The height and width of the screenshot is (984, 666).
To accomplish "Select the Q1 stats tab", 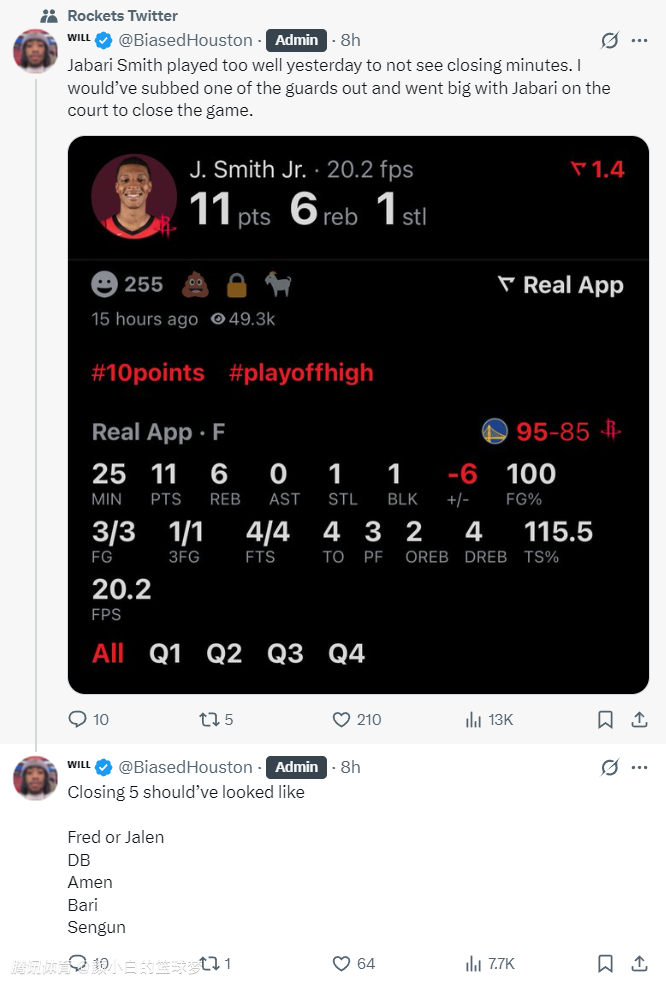I will point(165,654).
